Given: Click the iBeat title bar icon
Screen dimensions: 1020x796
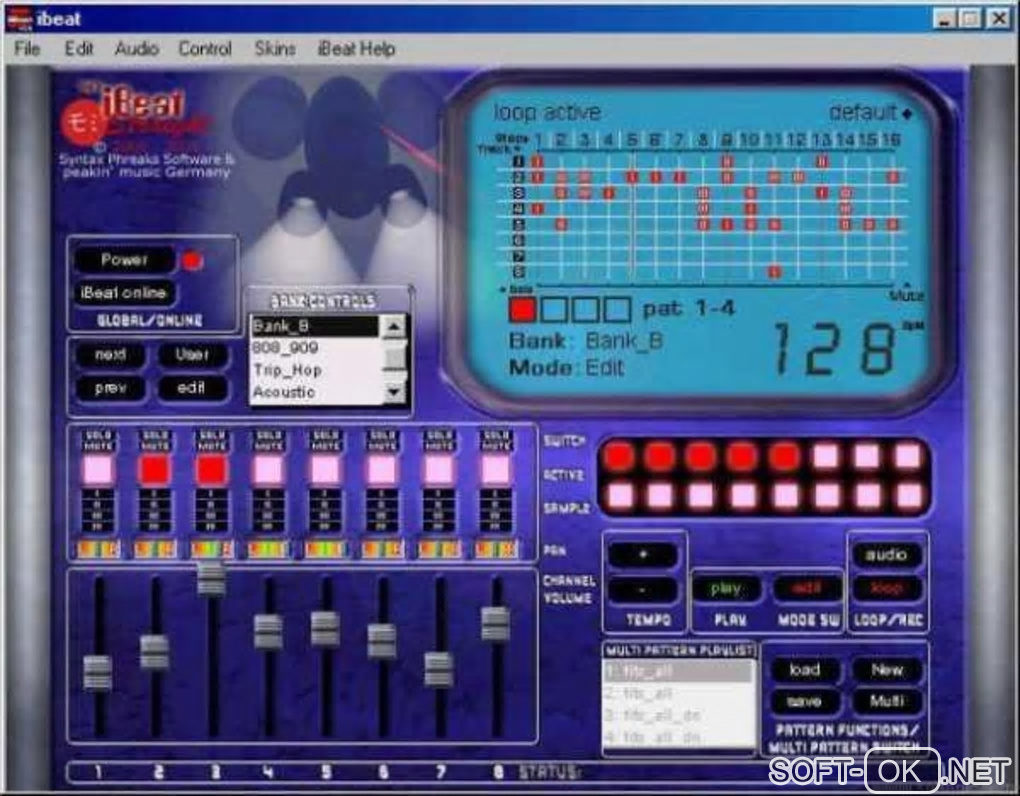Looking at the screenshot, I should click(19, 19).
